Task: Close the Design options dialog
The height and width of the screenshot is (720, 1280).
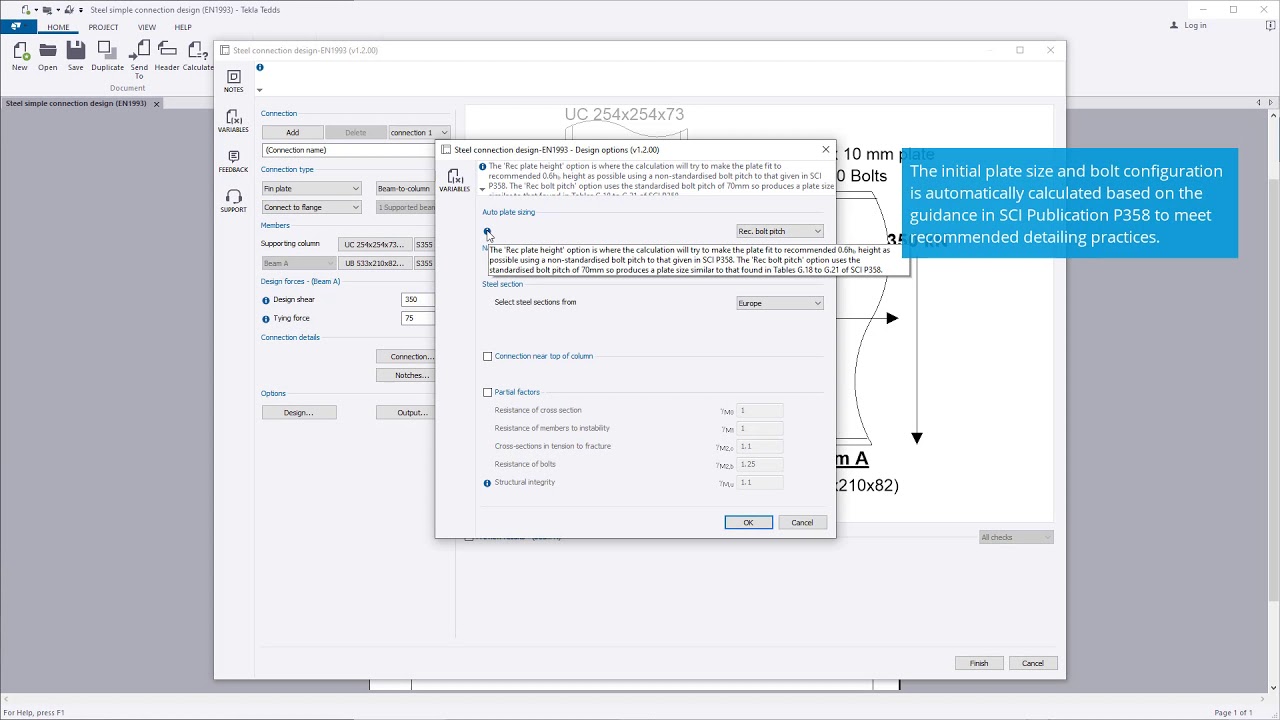Action: (x=826, y=150)
